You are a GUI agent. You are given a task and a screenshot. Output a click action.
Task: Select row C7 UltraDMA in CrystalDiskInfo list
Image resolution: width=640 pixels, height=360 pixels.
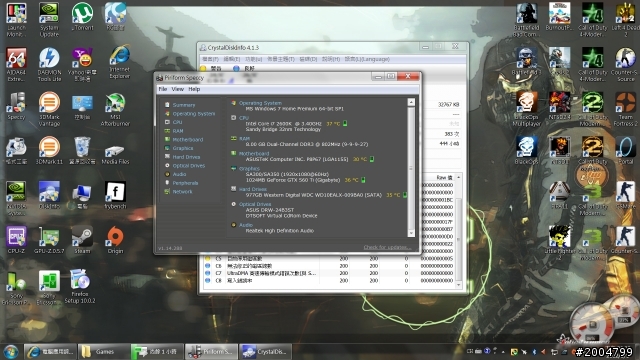(329, 273)
